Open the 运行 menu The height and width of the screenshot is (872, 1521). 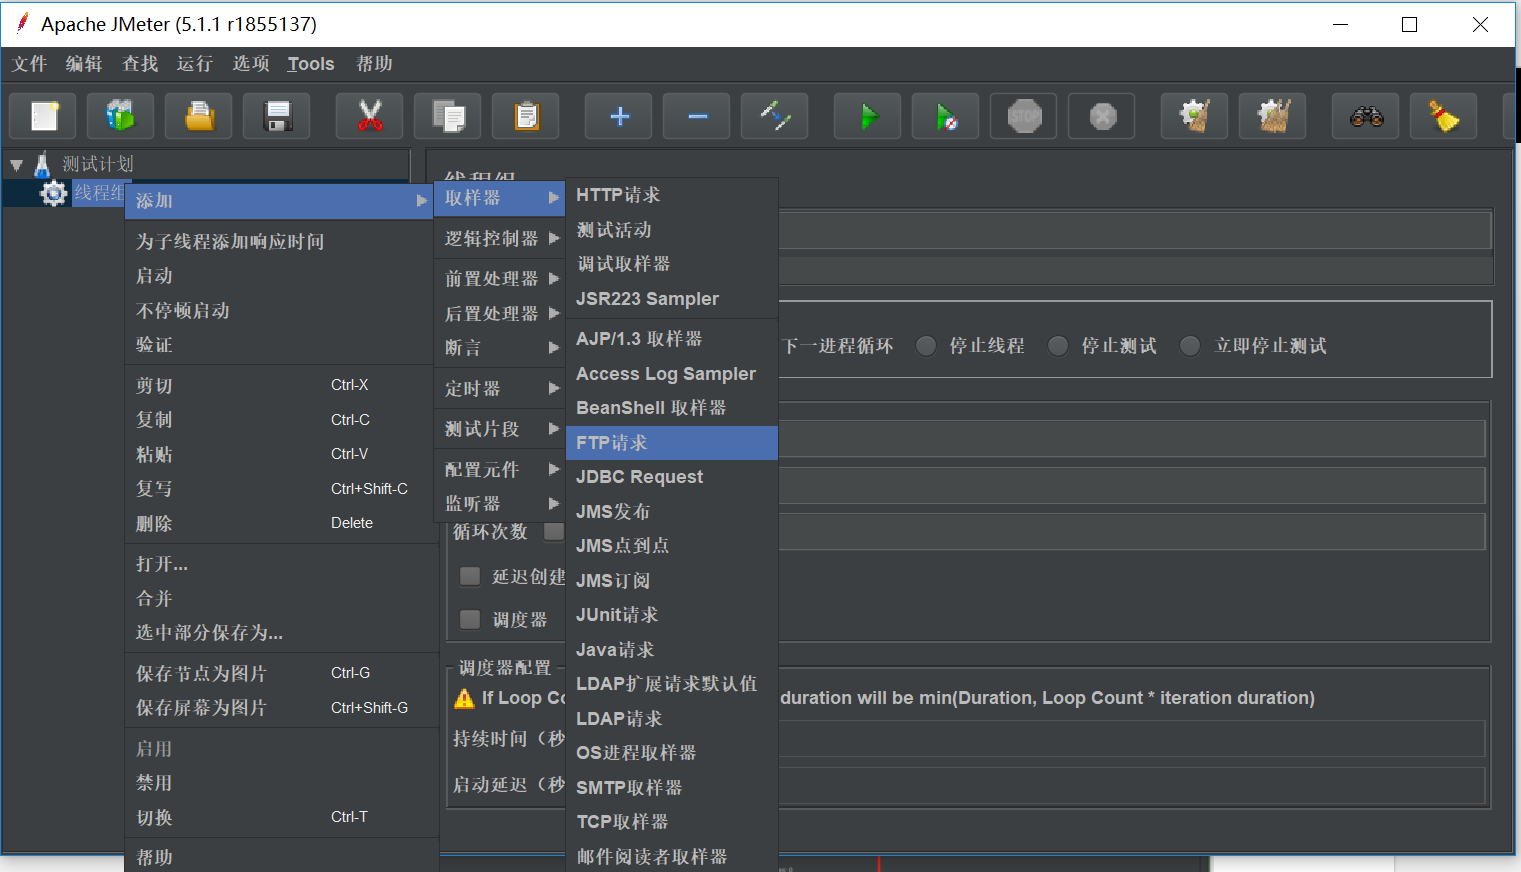(195, 64)
